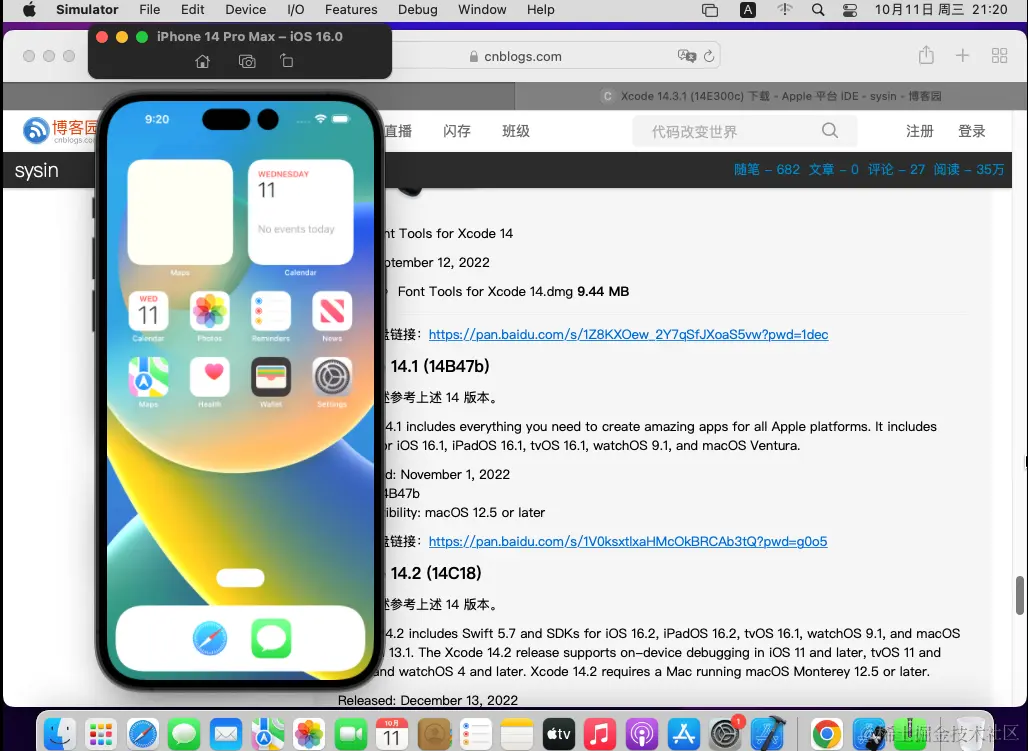This screenshot has width=1028, height=751.
Task: Click the 代码改变世界 search field
Action: click(730, 131)
